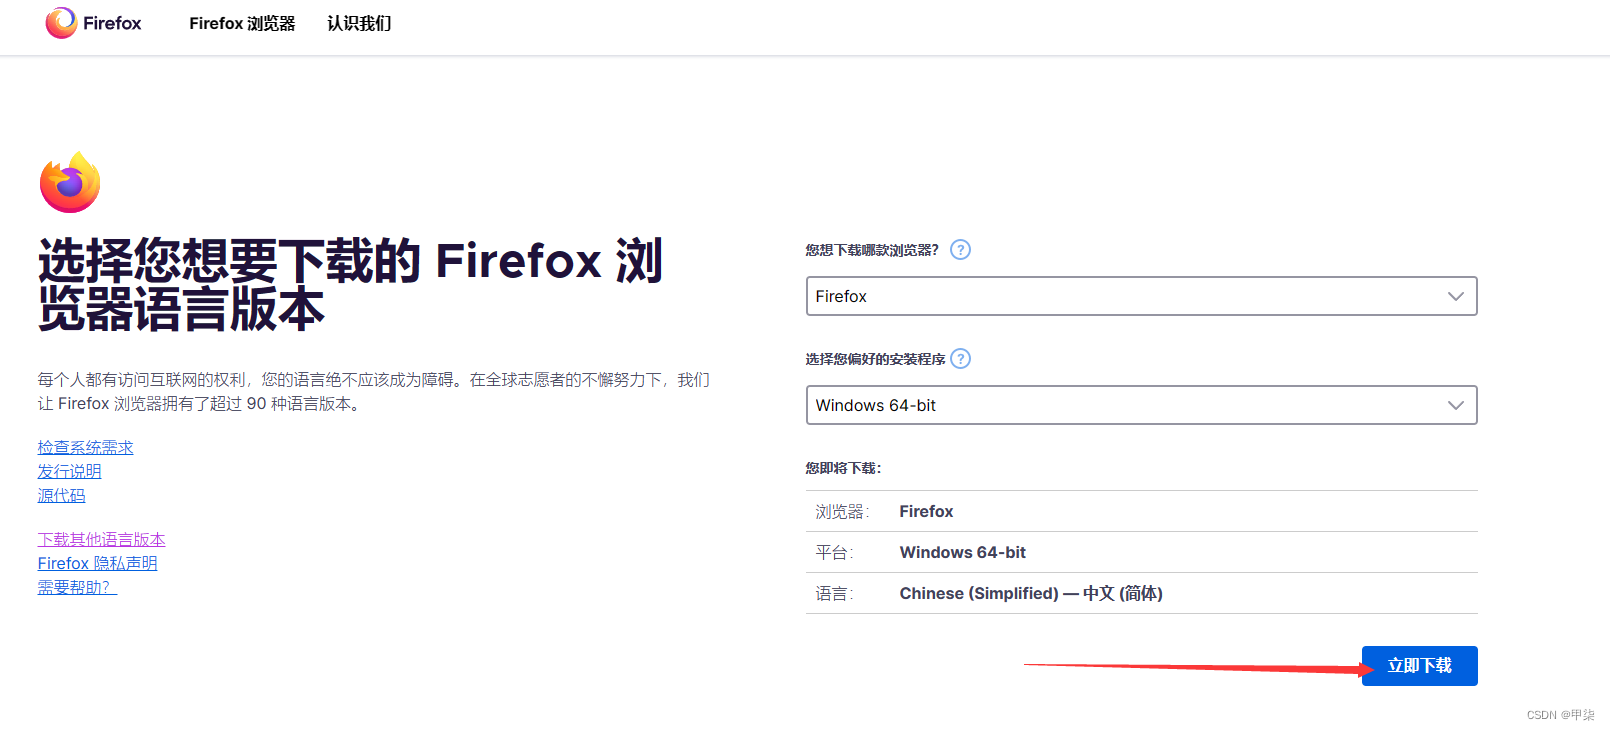Click the label 您想下载哪款浏览器？
The width and height of the screenshot is (1610, 730).
872,250
